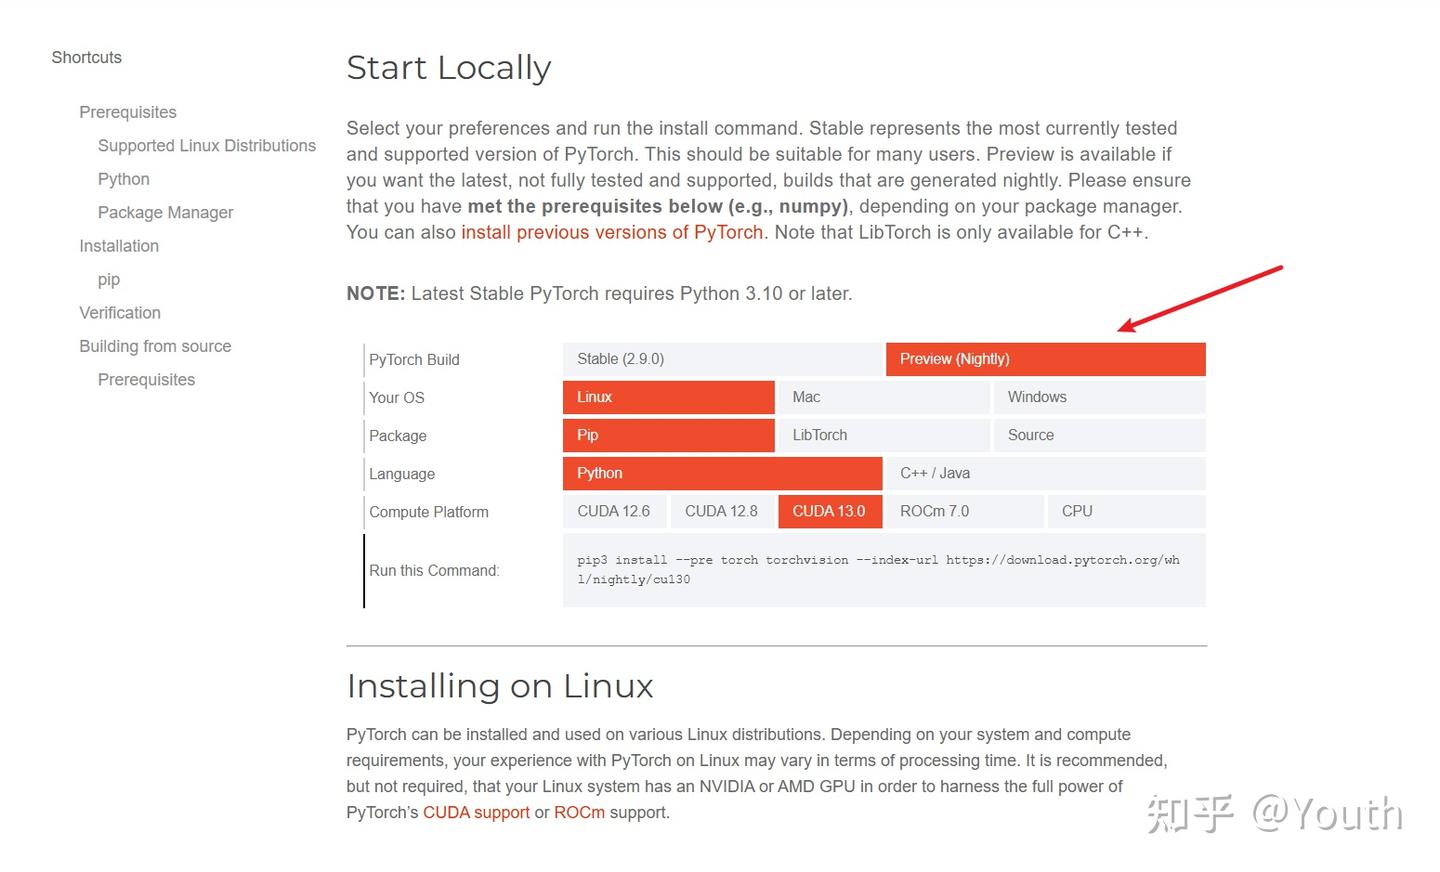This screenshot has width=1440, height=872.
Task: Choose CUDA 12.8 compute platform
Action: 722,511
